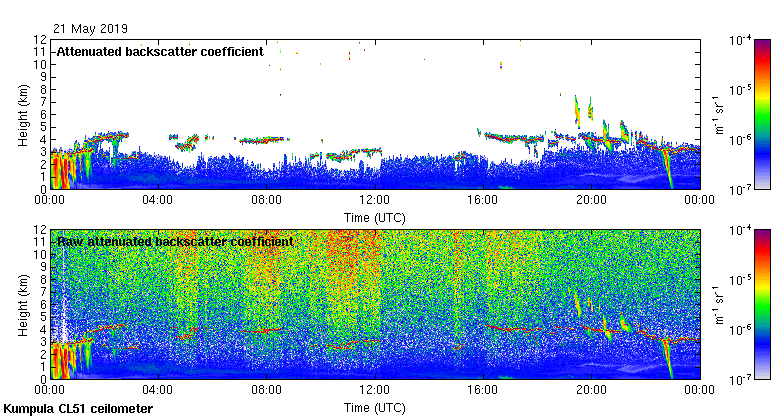Viewport: 780px width, 420px height.
Task: Click the starting 00:00 tick label of lower plot
Action: [49, 390]
